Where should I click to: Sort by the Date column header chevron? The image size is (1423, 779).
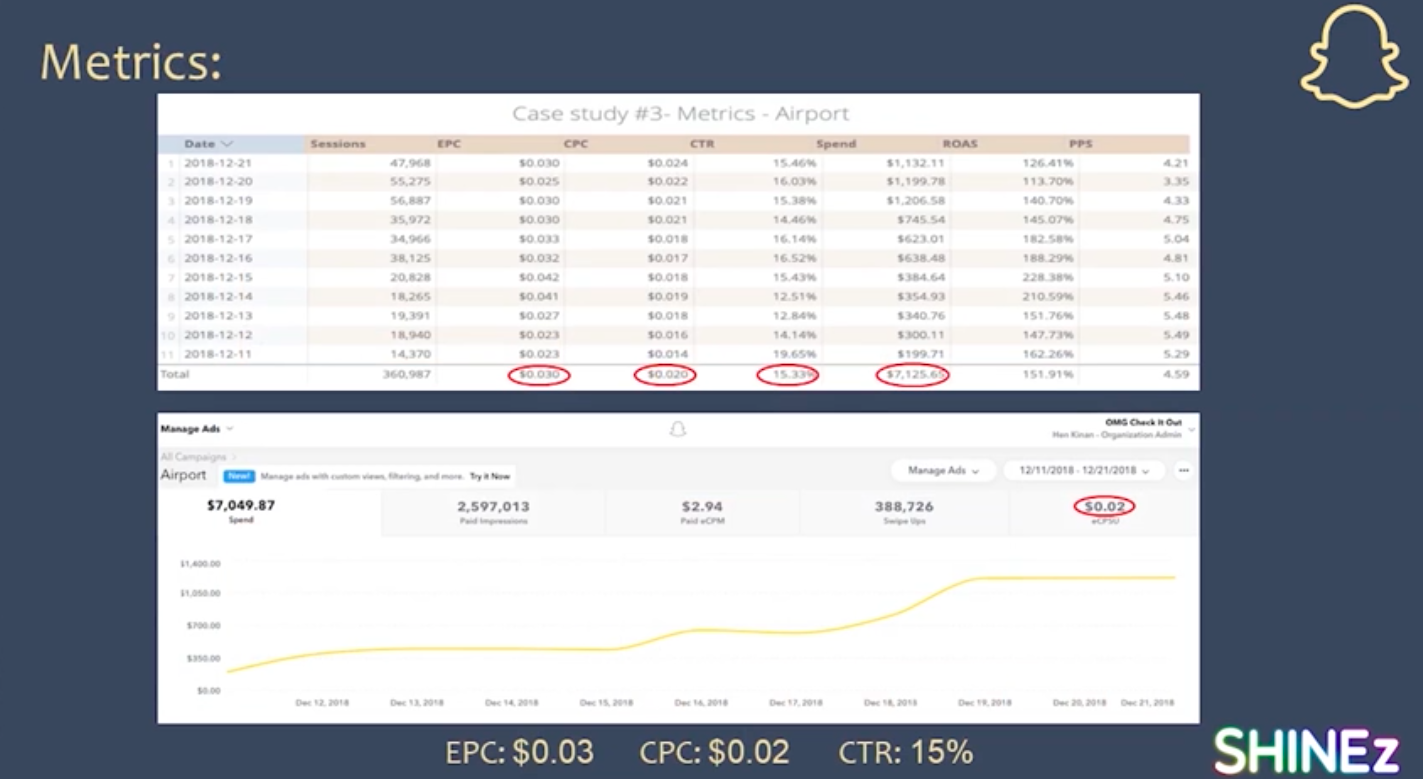pyautogui.click(x=227, y=144)
